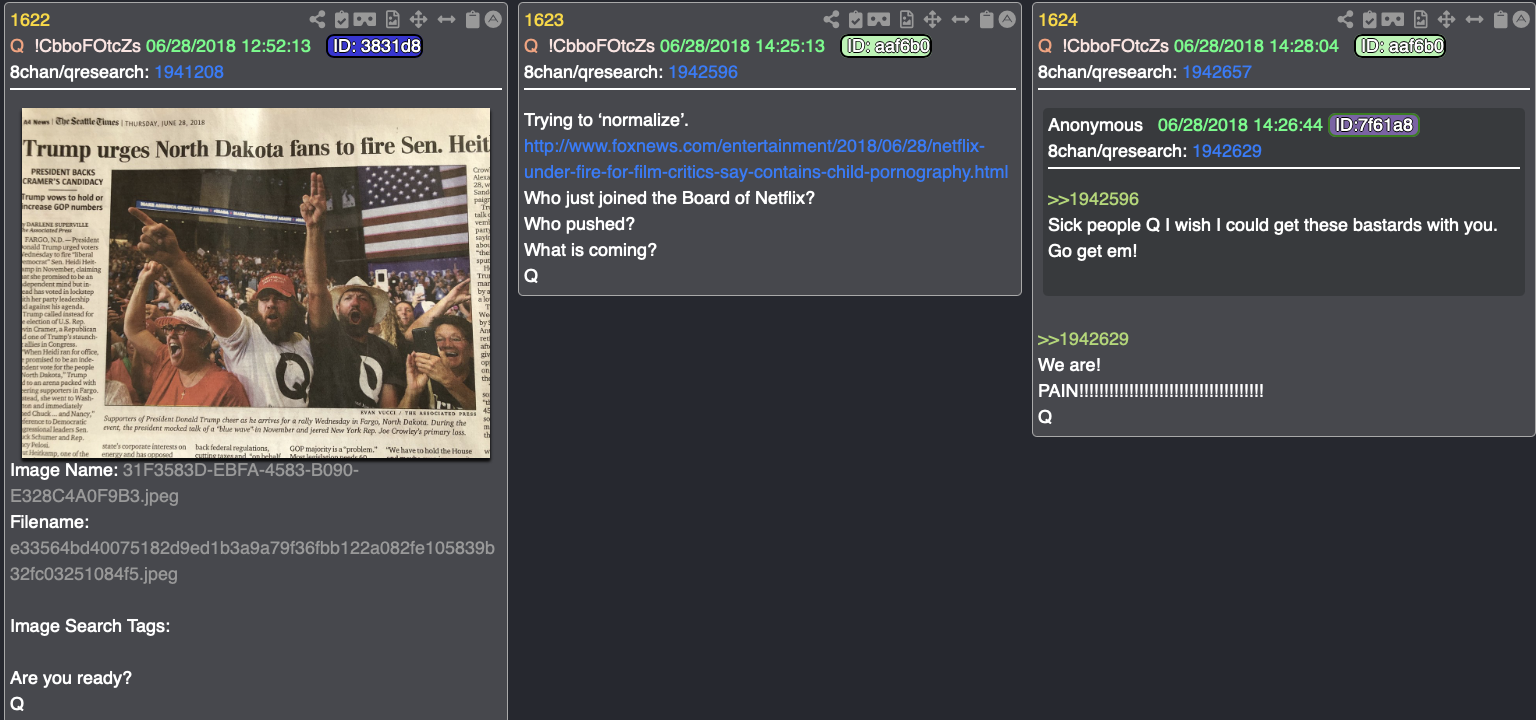Screen dimensions: 1536x720
Task: Toggle user ID 3831d8 badge
Action: [374, 46]
